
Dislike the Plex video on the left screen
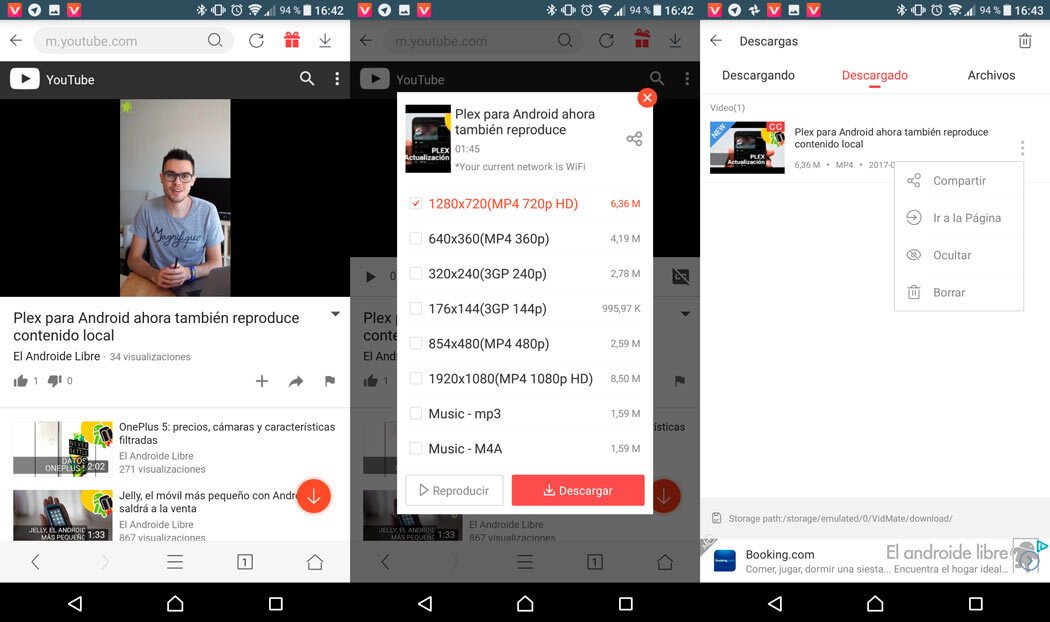55,381
